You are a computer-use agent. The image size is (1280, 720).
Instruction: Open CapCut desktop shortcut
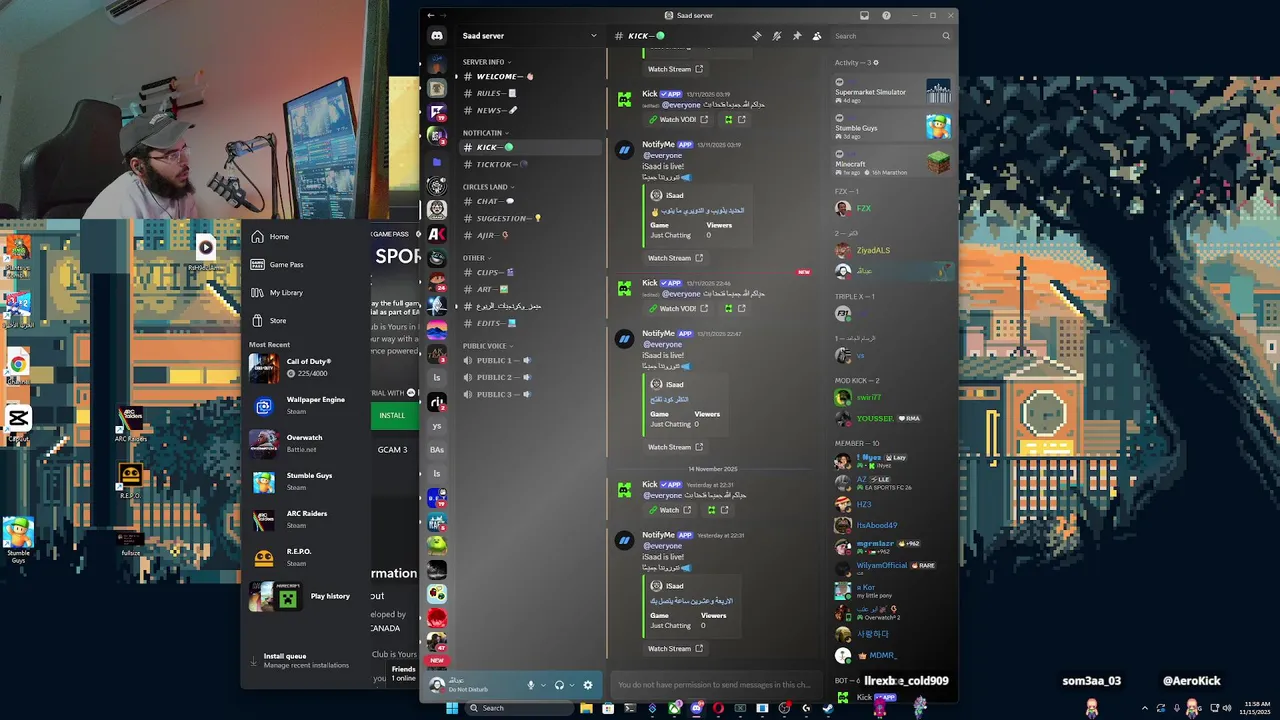(x=18, y=422)
